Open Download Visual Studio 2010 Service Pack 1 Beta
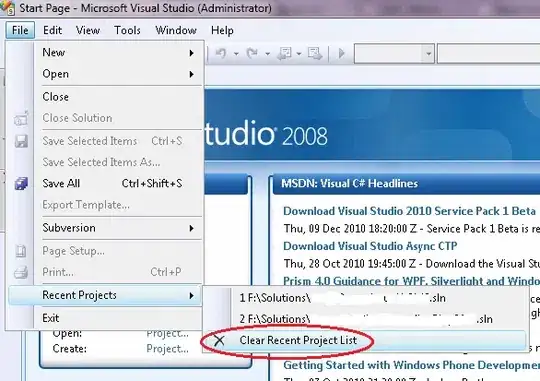 coord(409,211)
